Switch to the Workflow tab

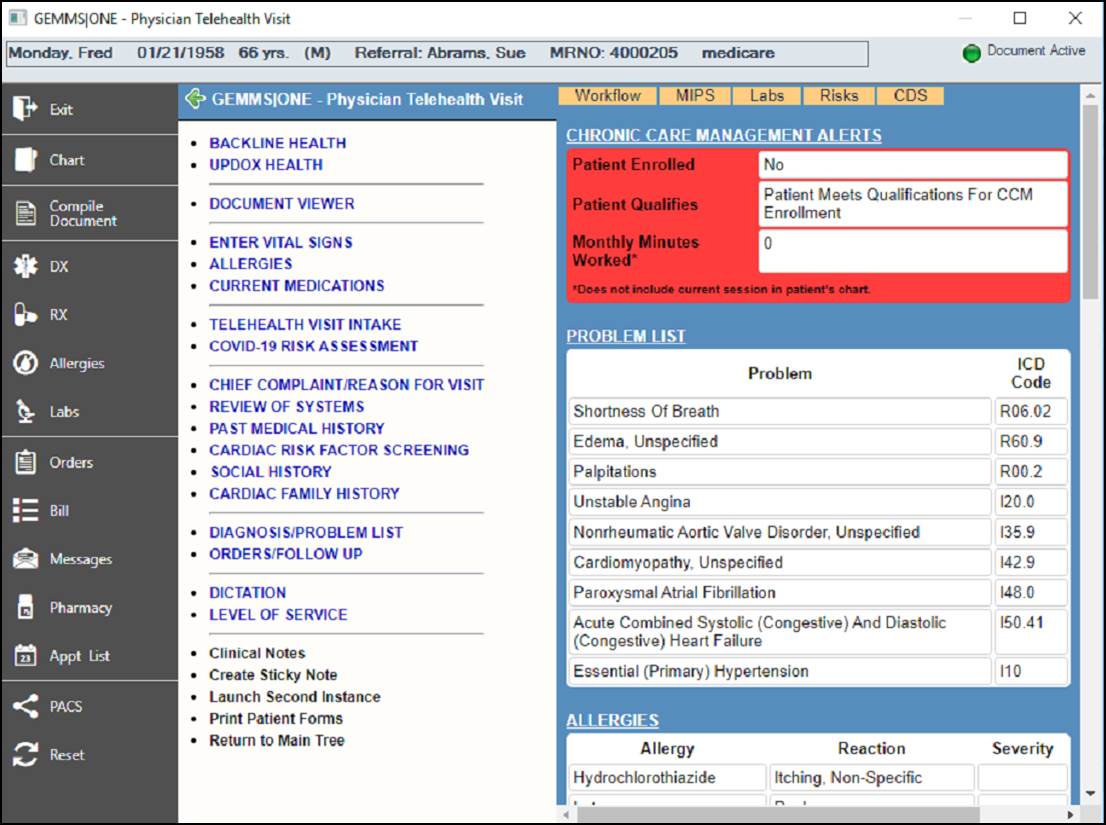tap(608, 96)
